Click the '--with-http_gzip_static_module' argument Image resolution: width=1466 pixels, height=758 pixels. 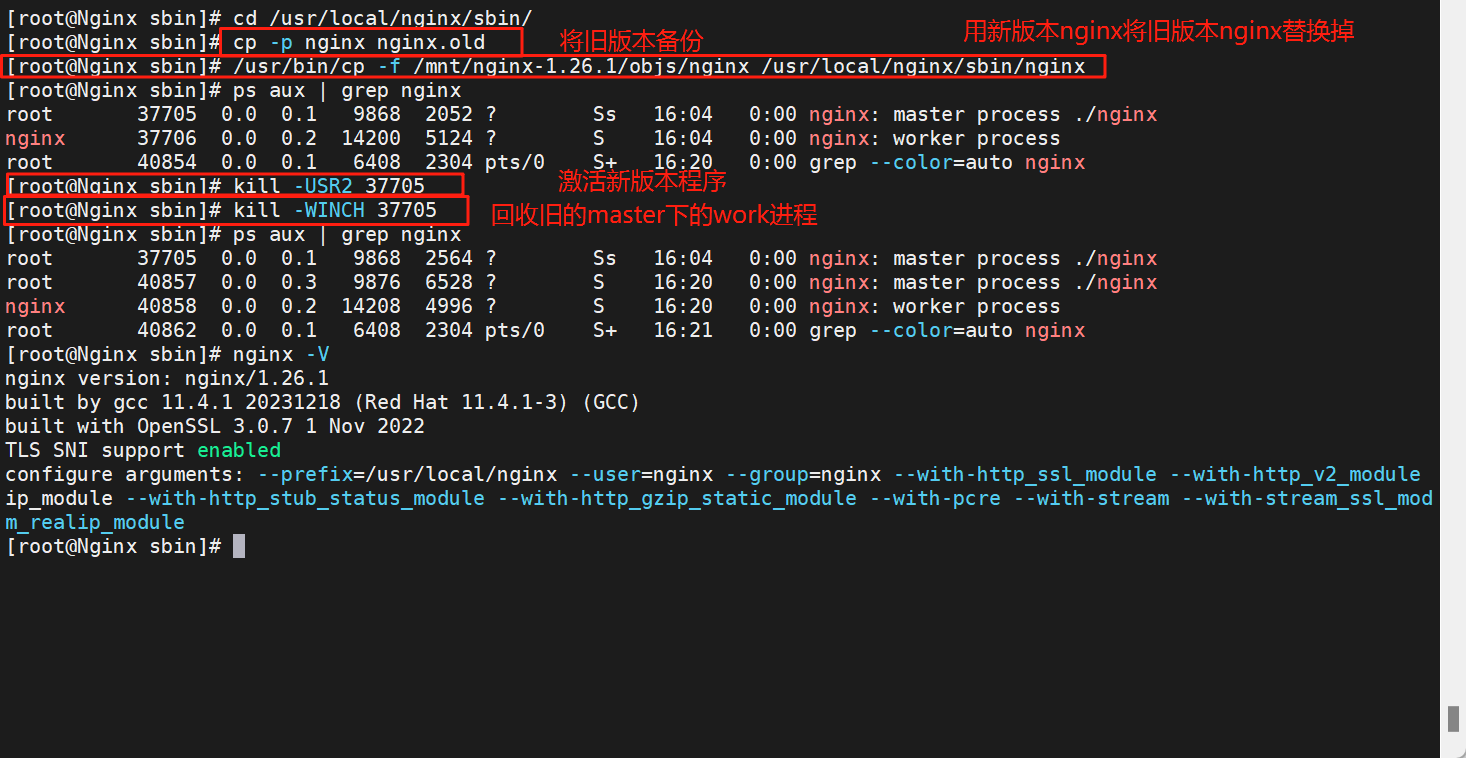(677, 498)
